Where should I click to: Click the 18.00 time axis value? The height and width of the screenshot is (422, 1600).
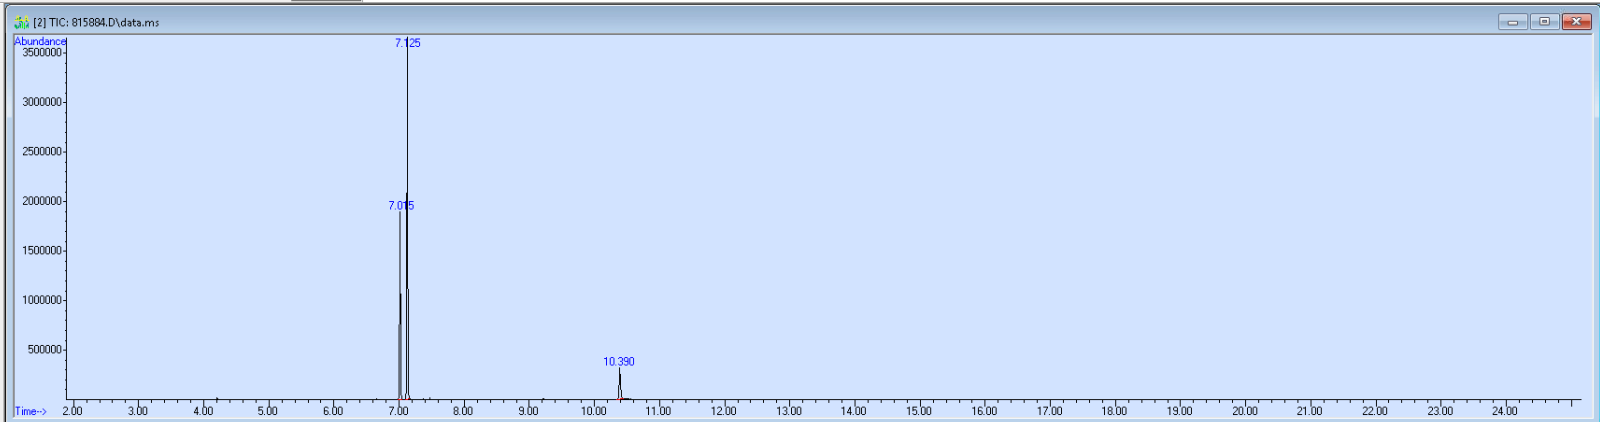(x=1114, y=411)
